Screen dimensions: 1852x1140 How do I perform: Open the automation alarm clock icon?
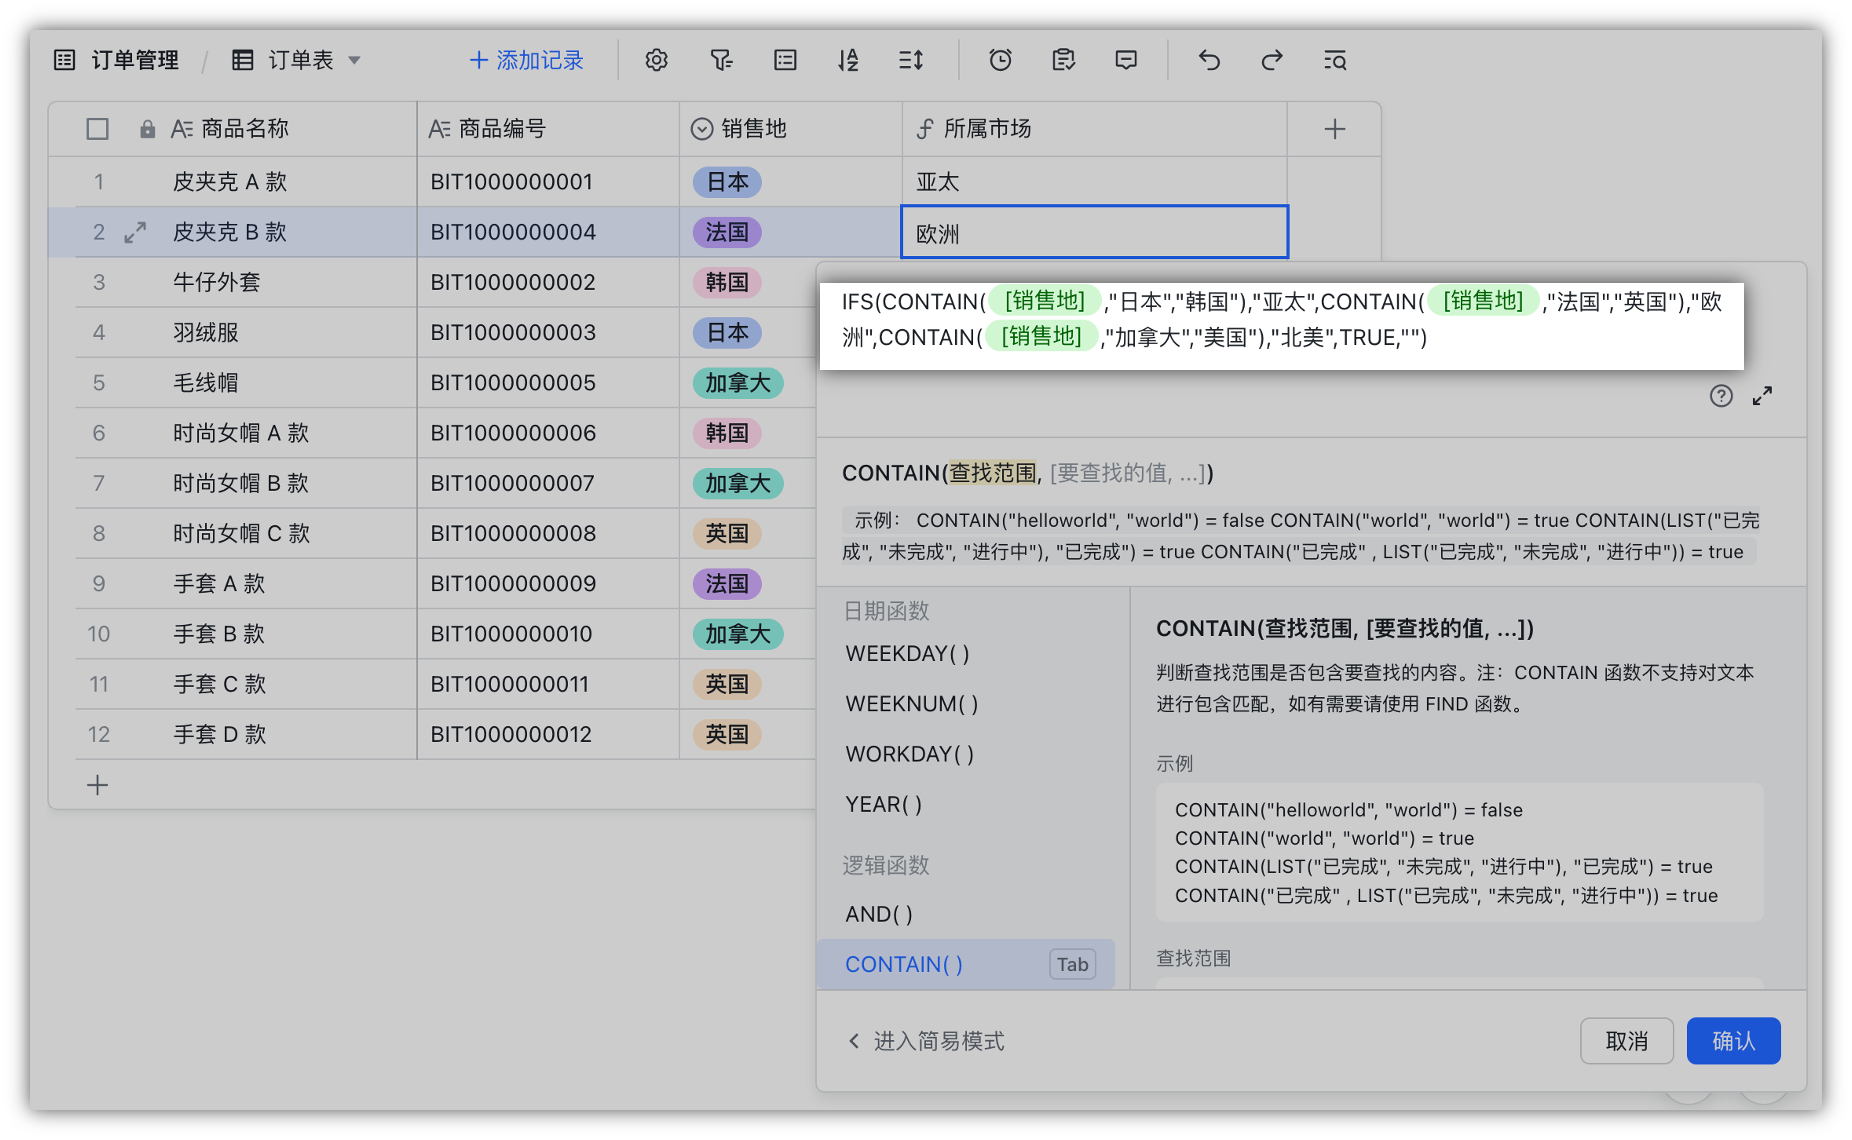pos(1000,60)
